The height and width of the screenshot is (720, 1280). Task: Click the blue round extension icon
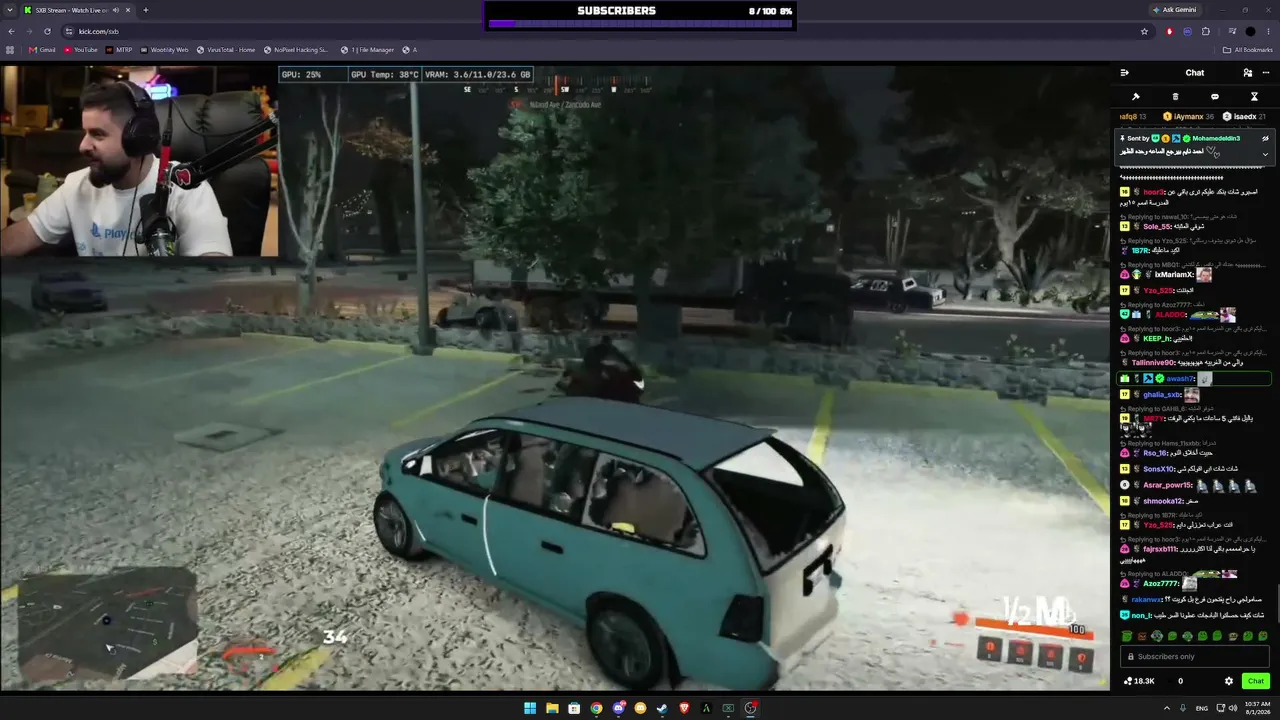pyautogui.click(x=1187, y=31)
